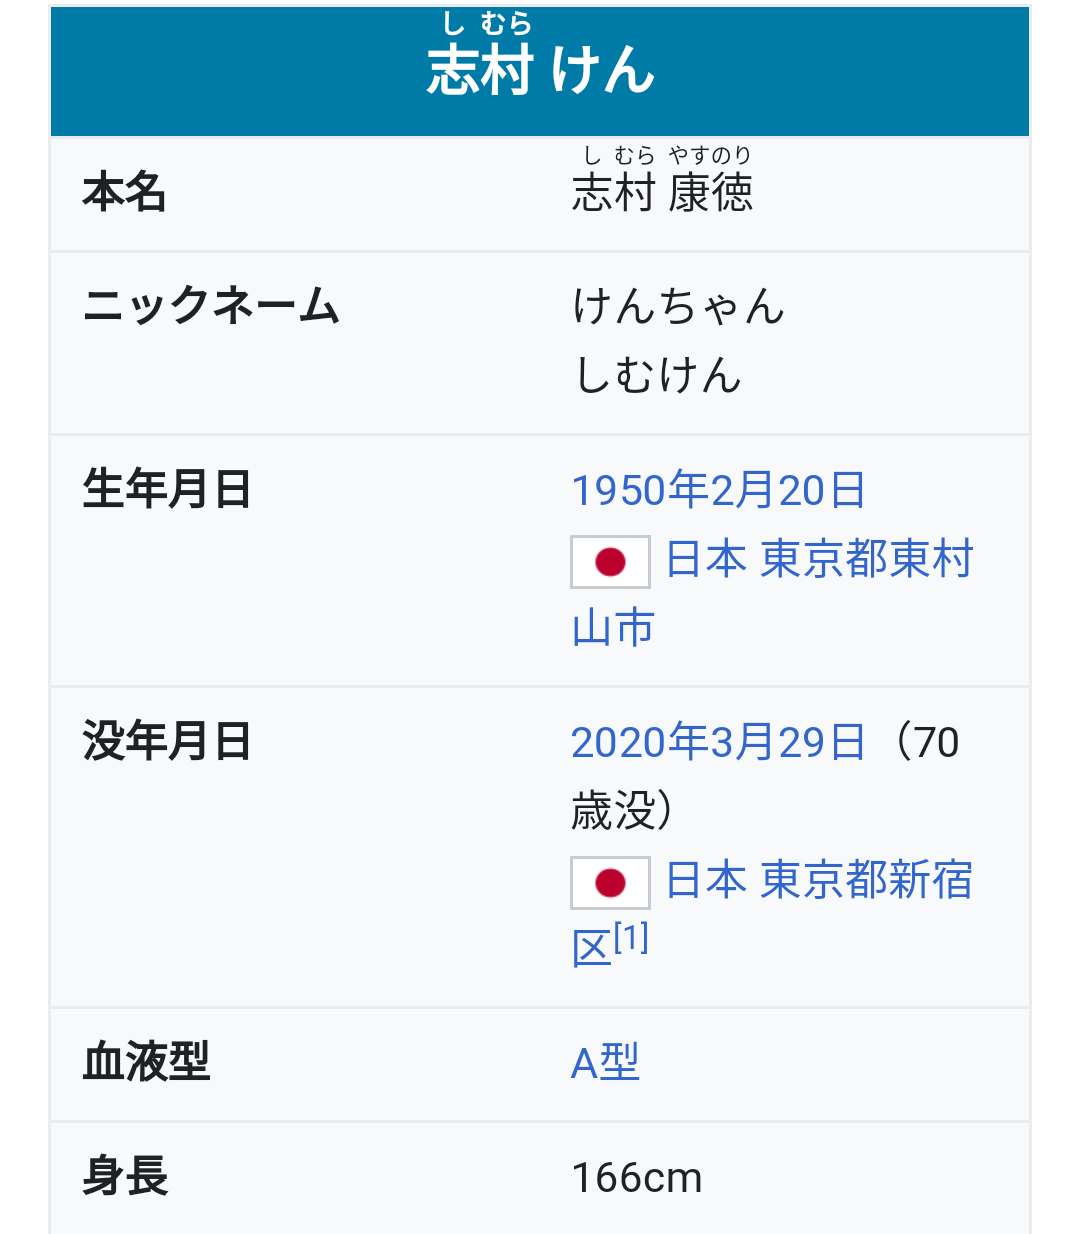The height and width of the screenshot is (1234, 1075).
Task: Follow the 日本 link in the birthplace line
Action: point(706,559)
